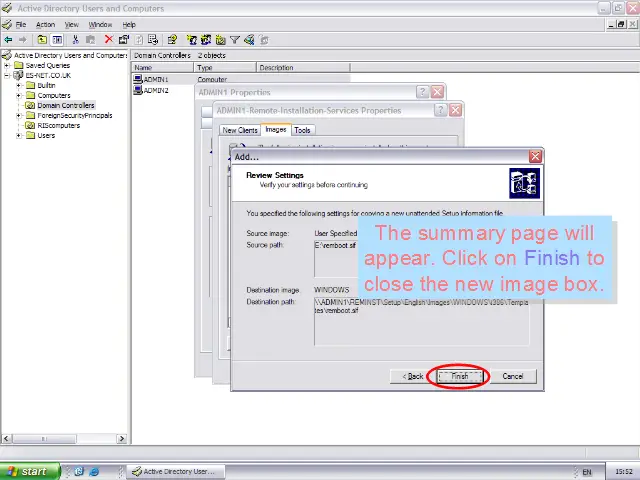Open the View menu
This screenshot has width=640, height=480.
[71, 24]
